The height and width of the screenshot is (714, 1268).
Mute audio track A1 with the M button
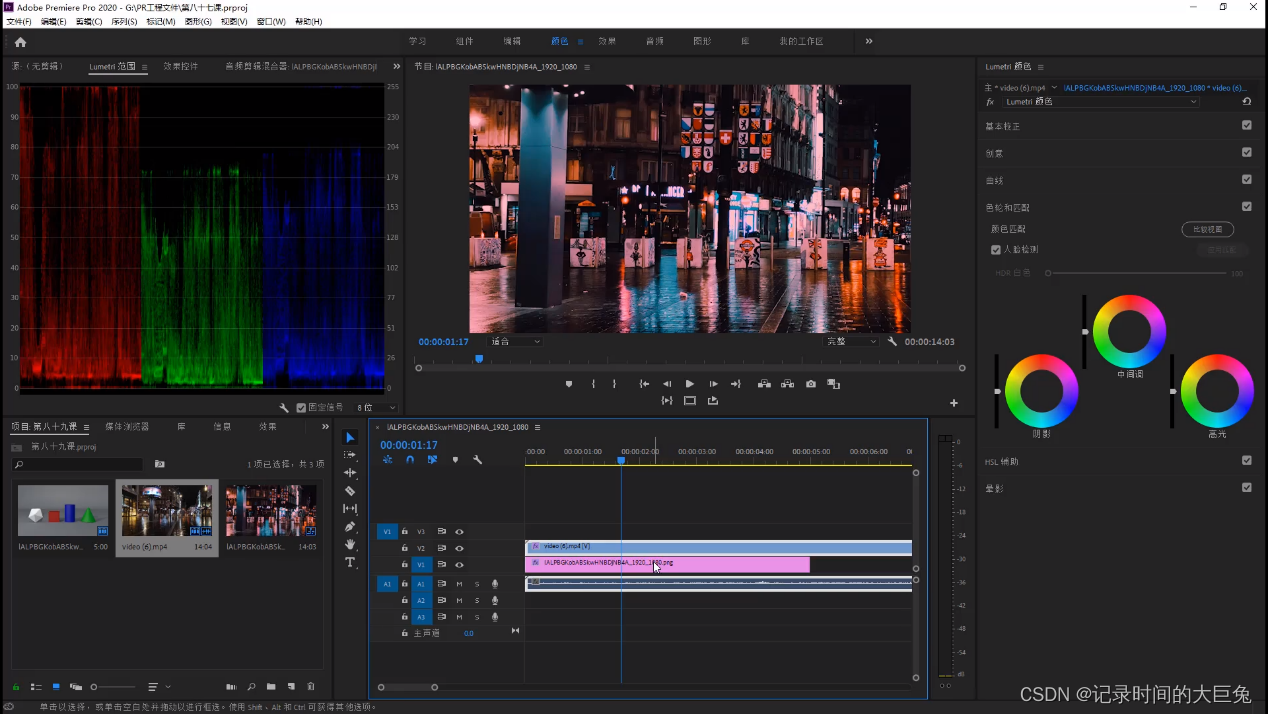pos(459,584)
